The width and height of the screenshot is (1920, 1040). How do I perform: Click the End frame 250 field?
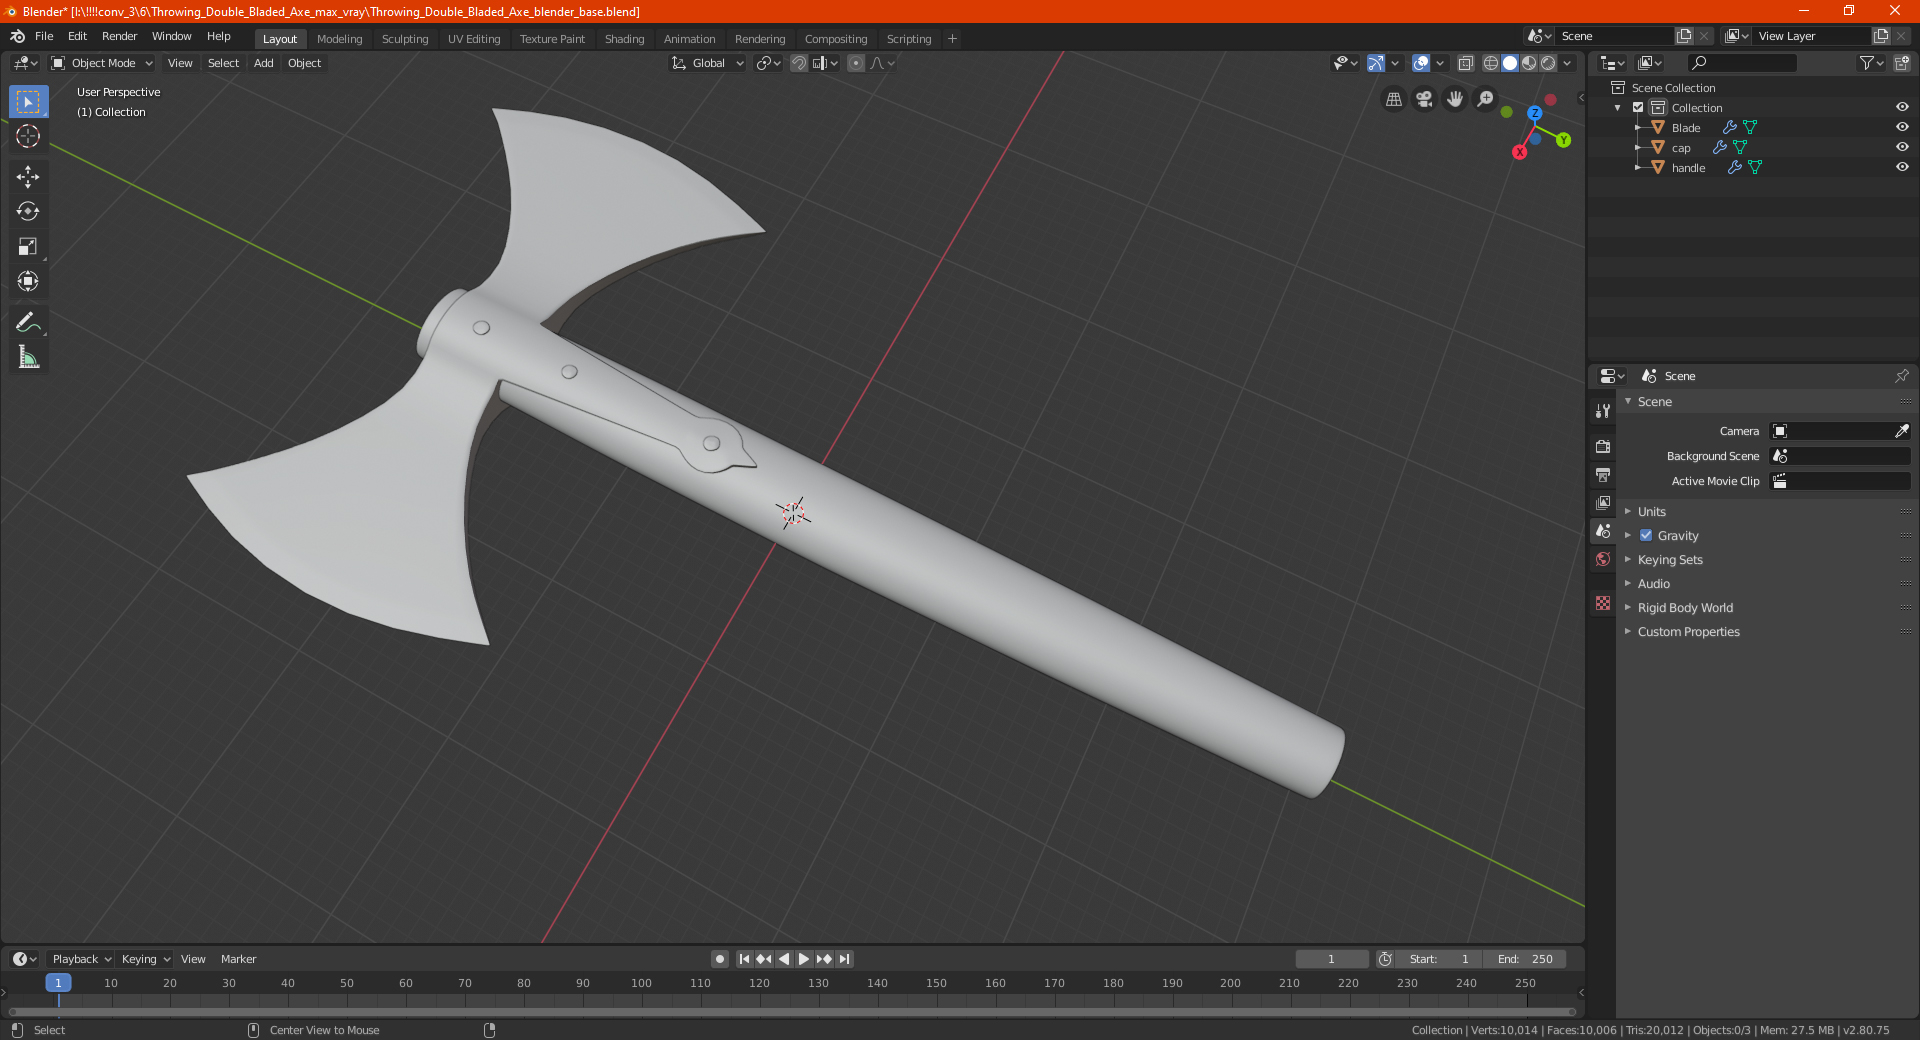click(1525, 959)
